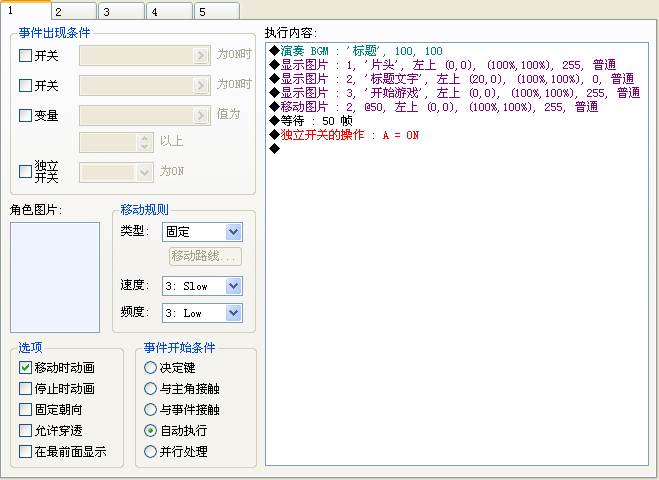Enable the 变量 condition checkbox
Screen dimensions: 659x480
pyautogui.click(x=25, y=115)
